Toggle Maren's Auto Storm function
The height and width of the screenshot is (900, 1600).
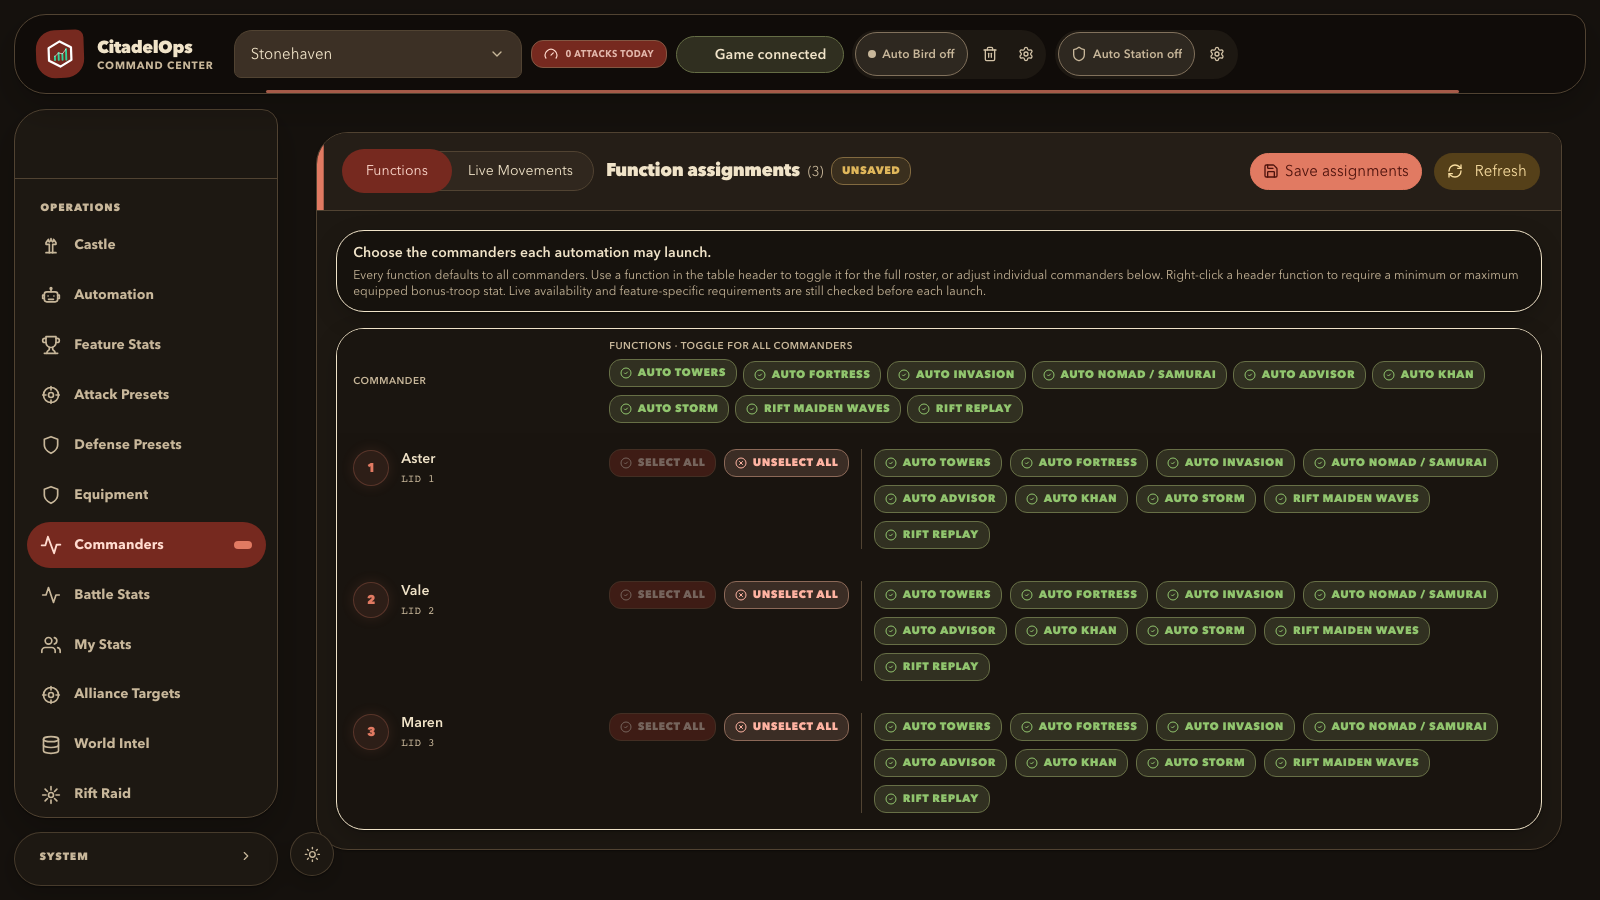(x=1196, y=763)
